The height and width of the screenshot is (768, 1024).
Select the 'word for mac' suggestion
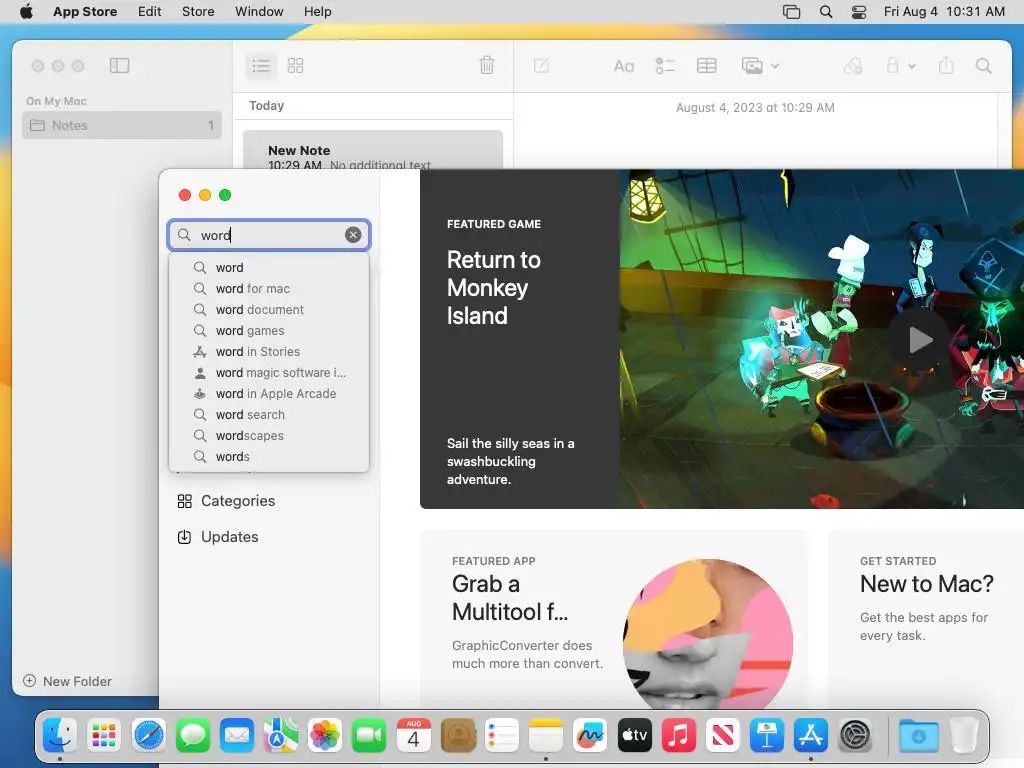(x=269, y=289)
